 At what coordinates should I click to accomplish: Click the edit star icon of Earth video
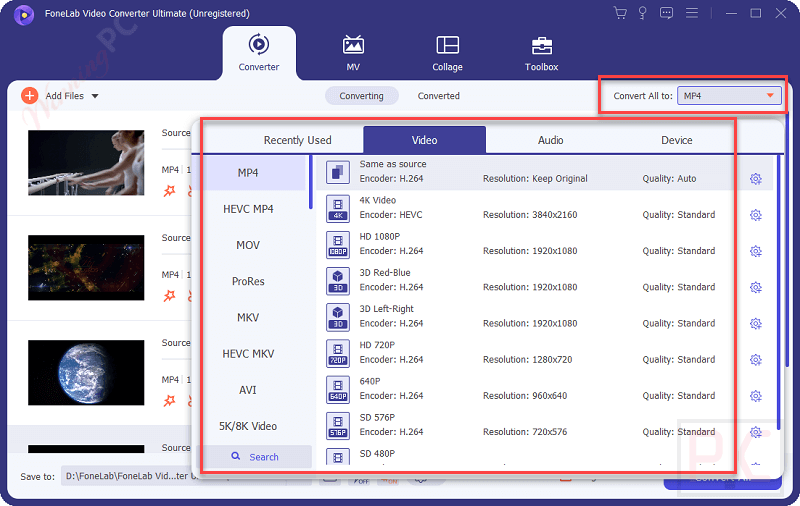[169, 401]
